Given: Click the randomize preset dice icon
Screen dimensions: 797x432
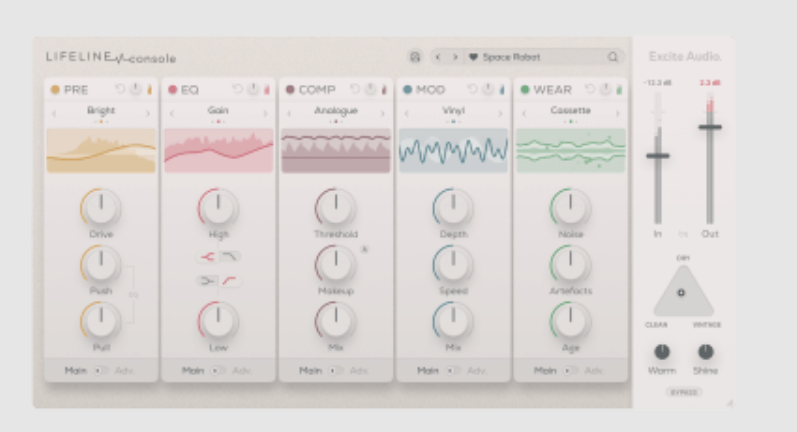Looking at the screenshot, I should [415, 57].
